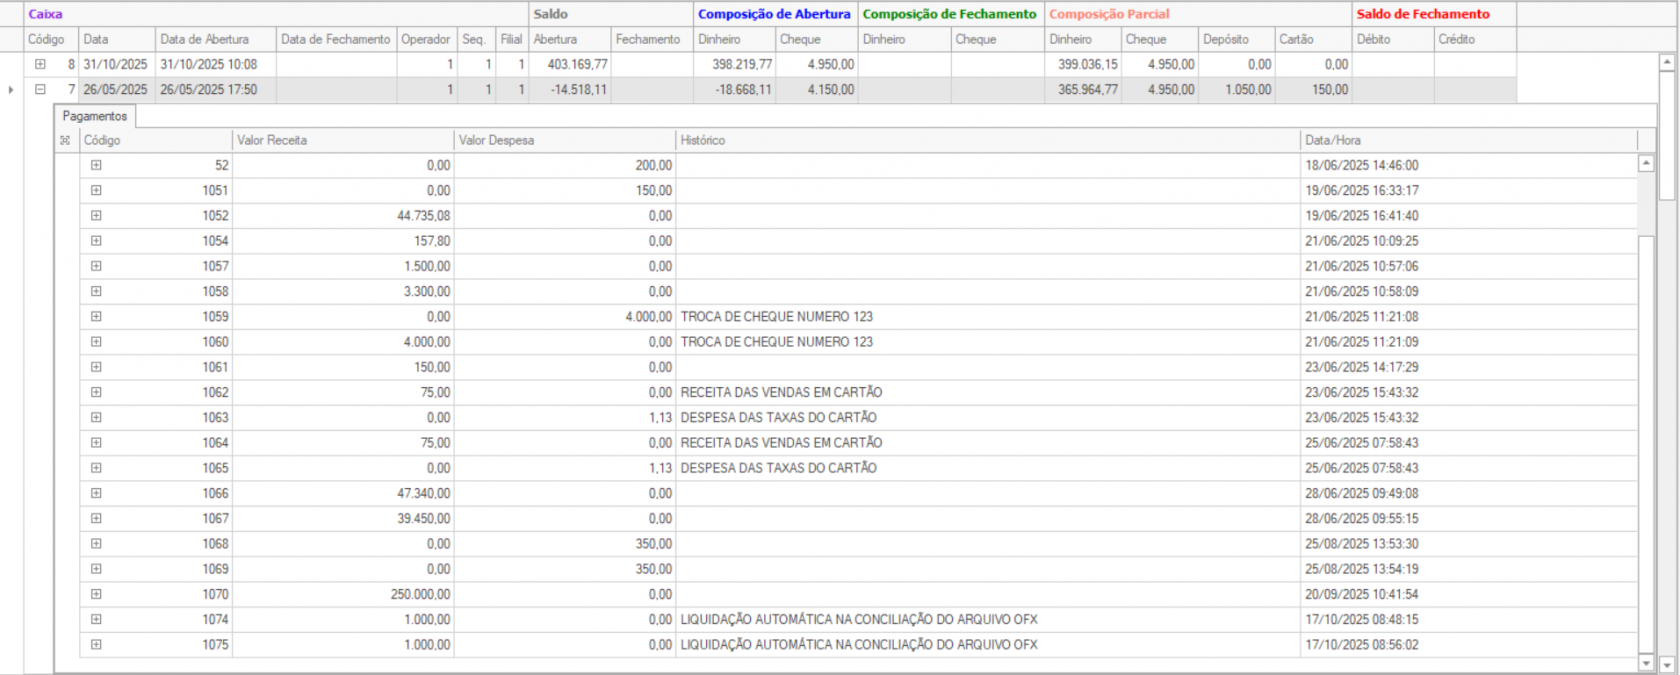Expand caixa row with código 8
This screenshot has height=675, width=1680.
coord(40,64)
